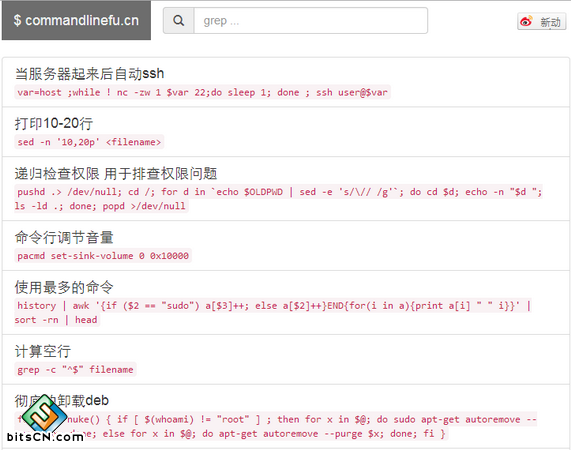The height and width of the screenshot is (450, 571).
Task: Open the 彻底的卸载deb entry title
Action: tap(62, 400)
